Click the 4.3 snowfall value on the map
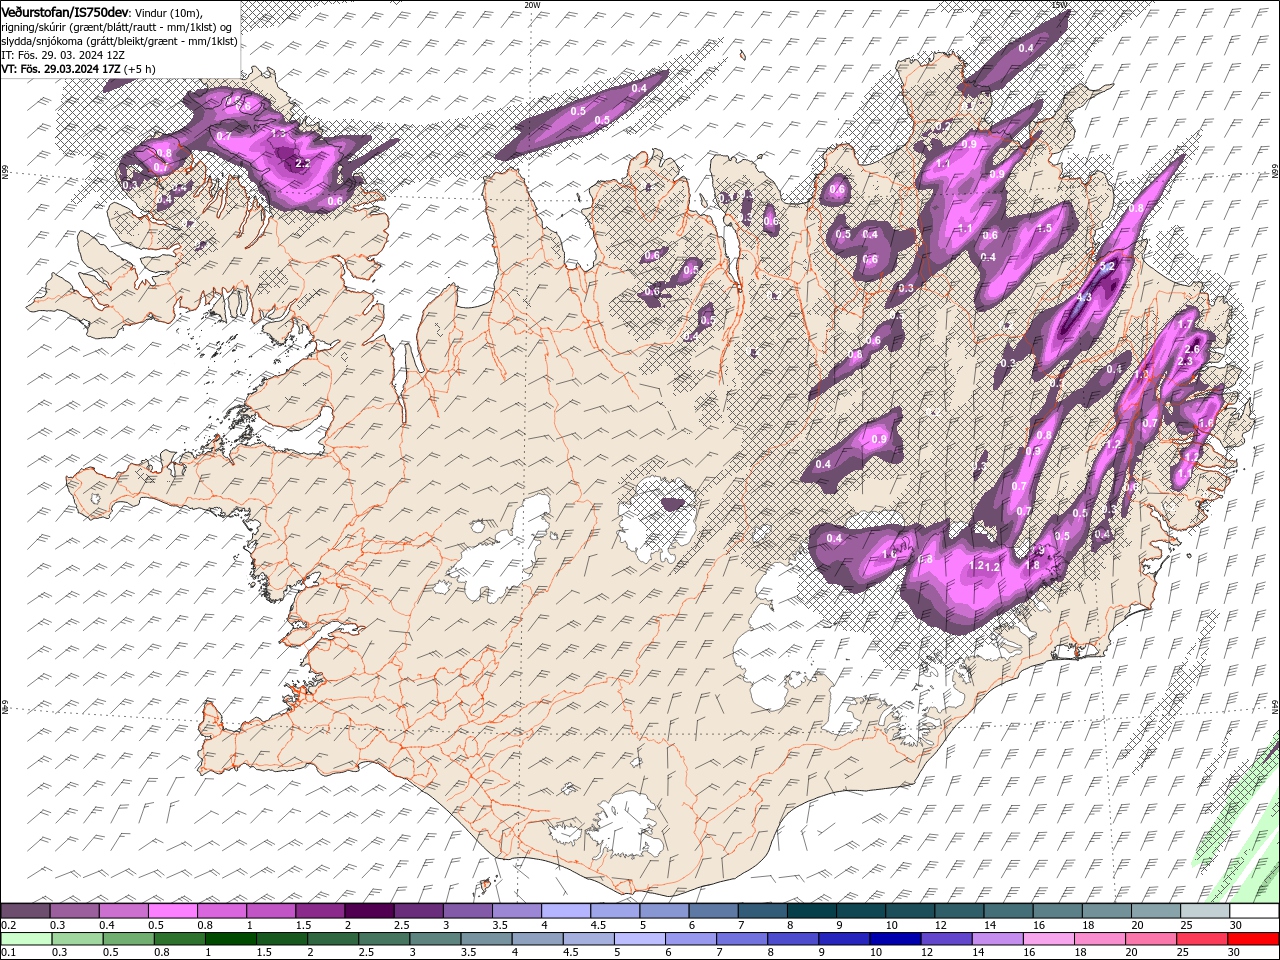This screenshot has height=960, width=1280. tap(1084, 298)
